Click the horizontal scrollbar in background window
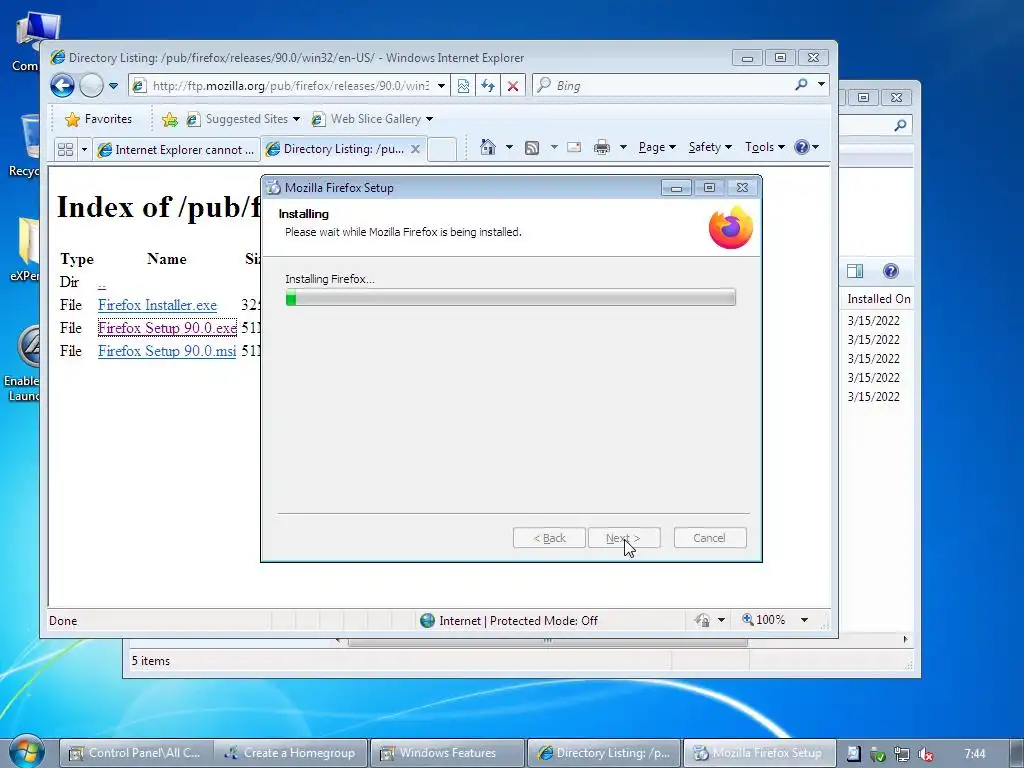This screenshot has height=768, width=1024. 547,641
